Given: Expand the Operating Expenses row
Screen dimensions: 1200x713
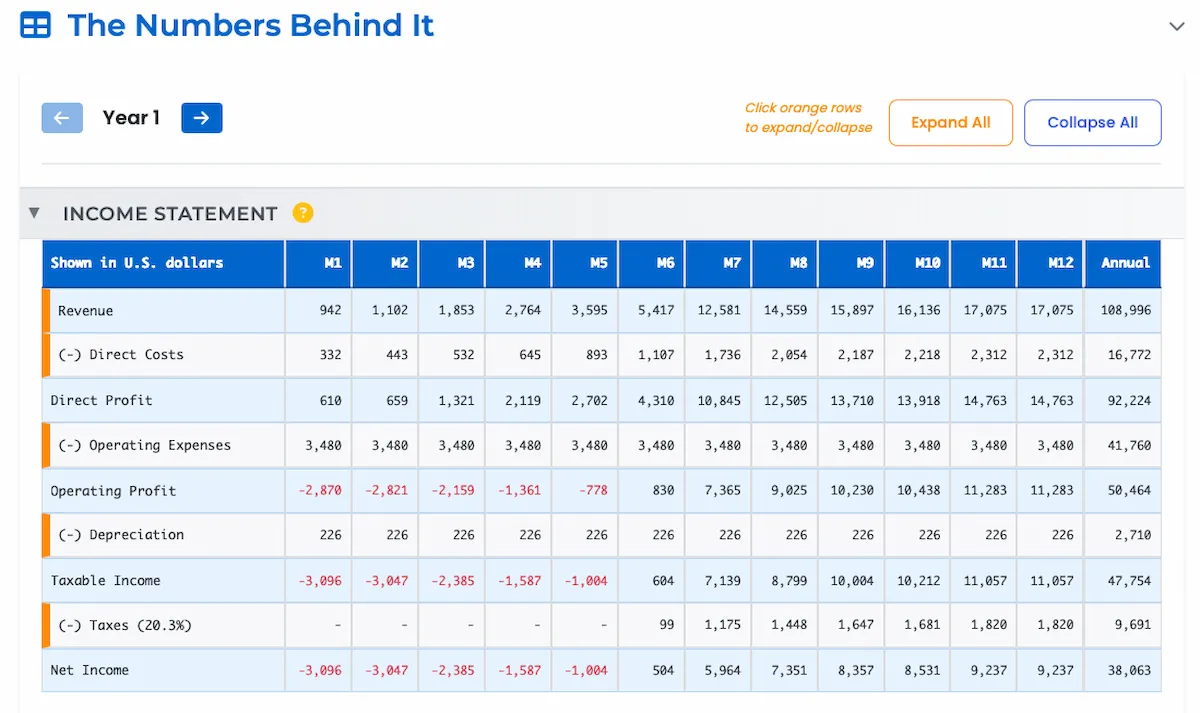Looking at the screenshot, I should tap(144, 446).
